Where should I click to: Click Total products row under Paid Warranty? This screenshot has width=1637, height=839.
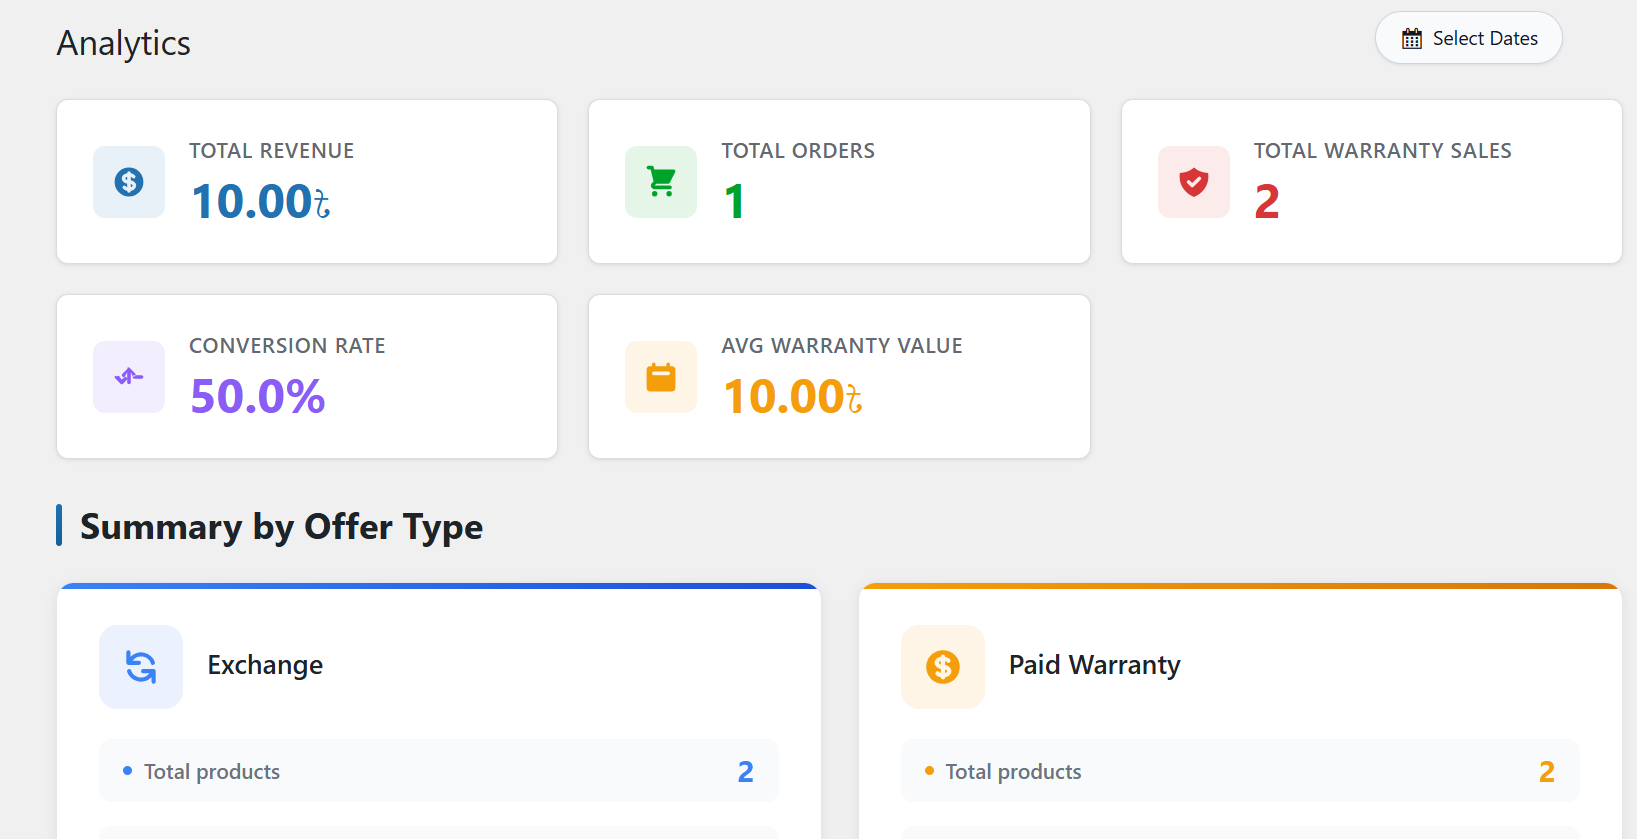(x=1240, y=771)
